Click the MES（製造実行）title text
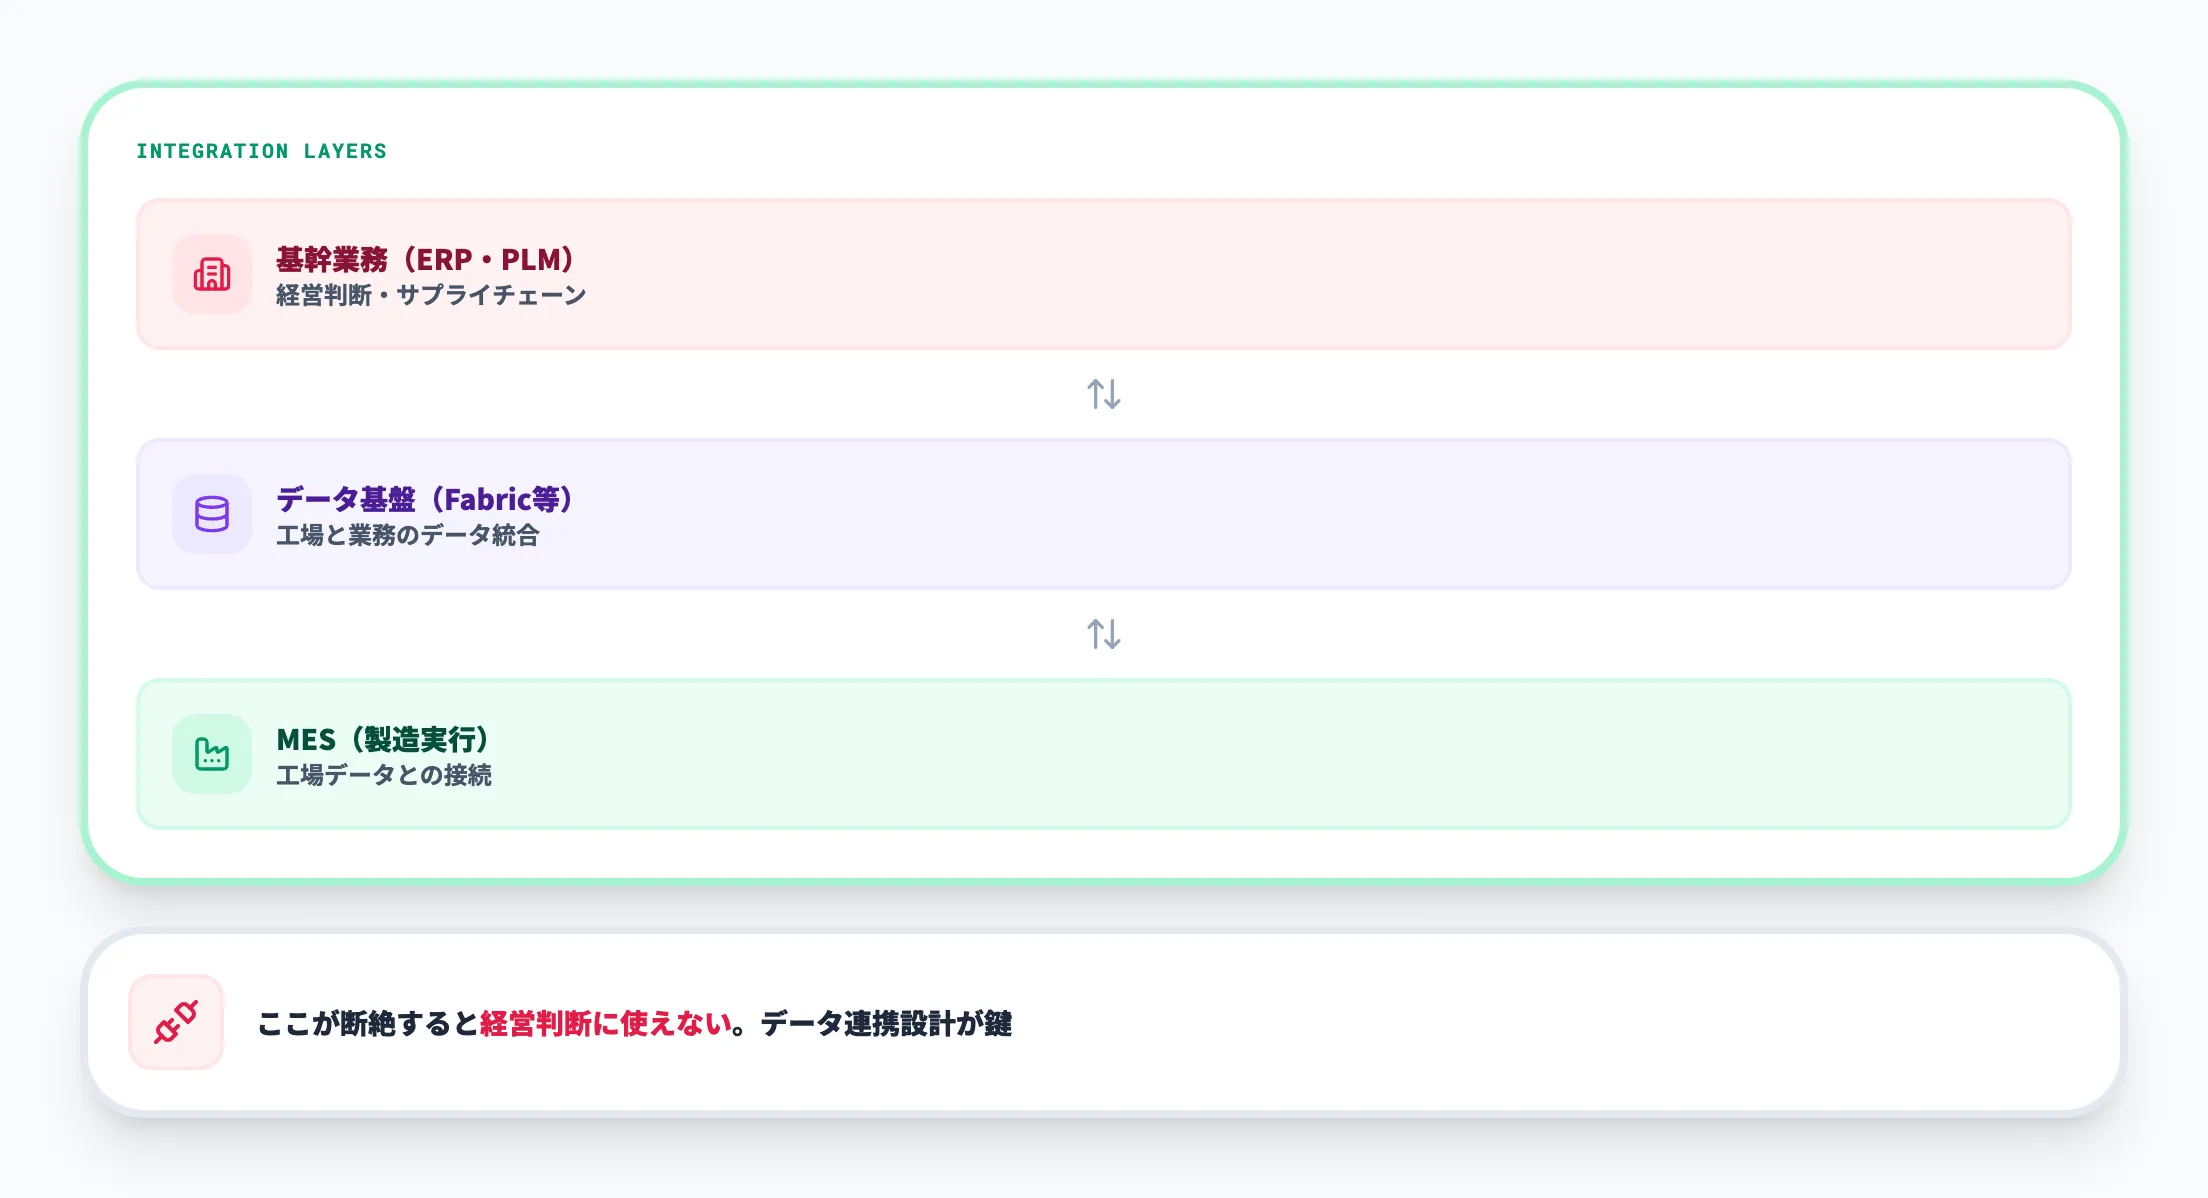2208x1198 pixels. (383, 739)
